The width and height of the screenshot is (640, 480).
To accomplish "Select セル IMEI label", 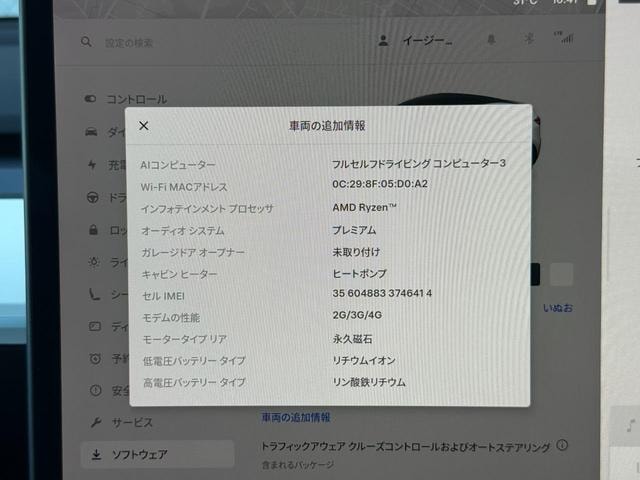I will tap(163, 296).
